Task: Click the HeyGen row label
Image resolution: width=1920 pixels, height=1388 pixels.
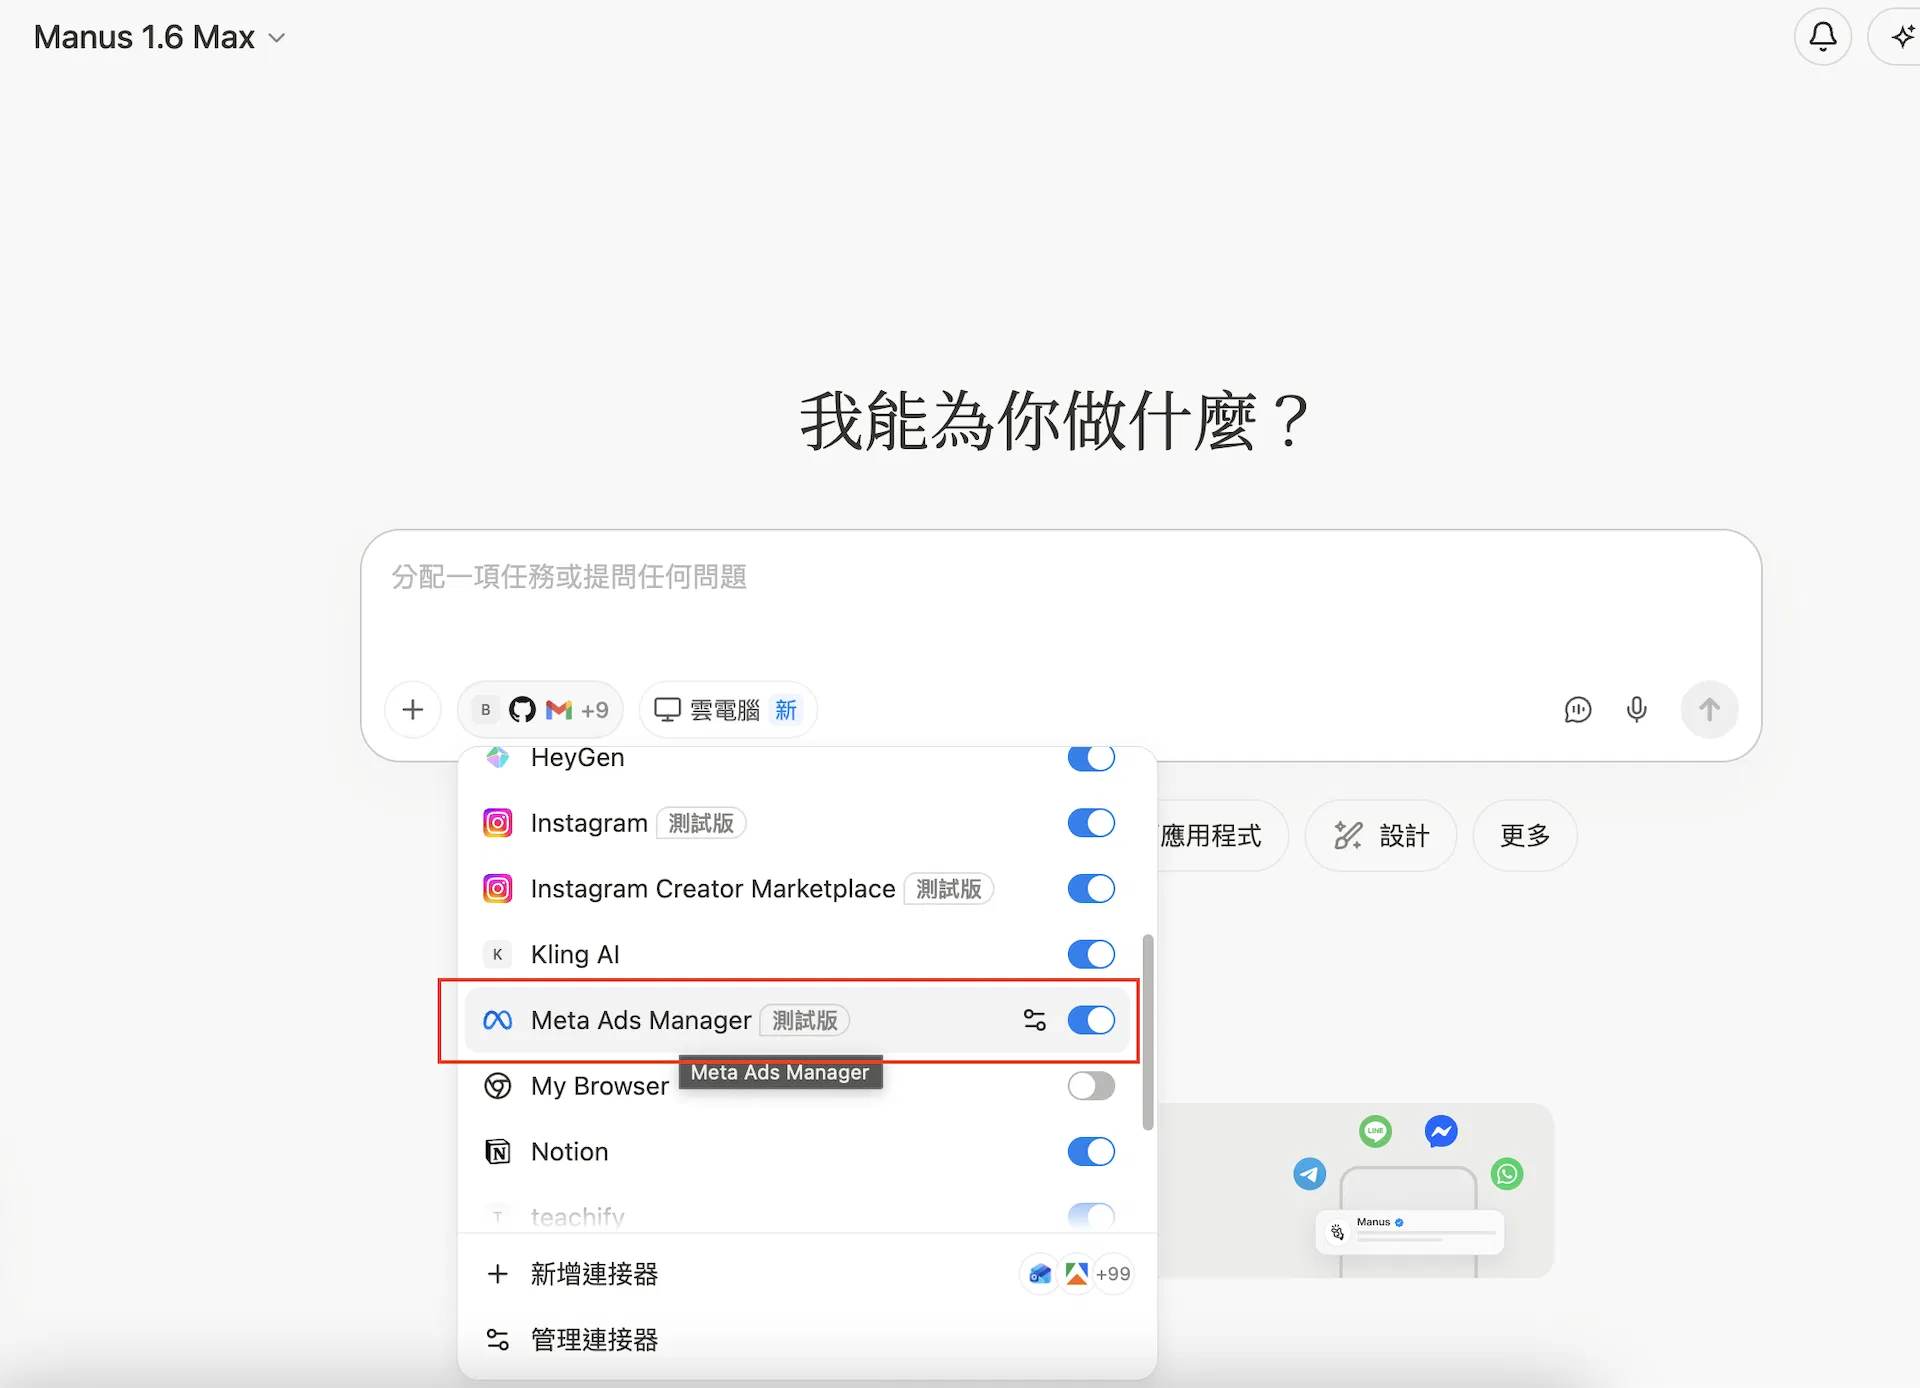Action: click(578, 758)
